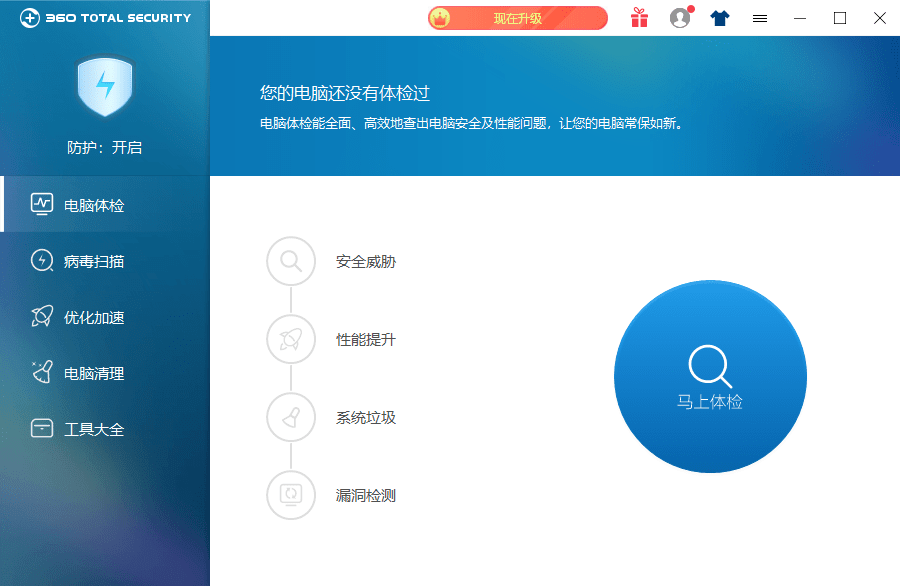Click the 安全威胁 magnifier circle icon
Screen dimensions: 900x586
point(291,261)
